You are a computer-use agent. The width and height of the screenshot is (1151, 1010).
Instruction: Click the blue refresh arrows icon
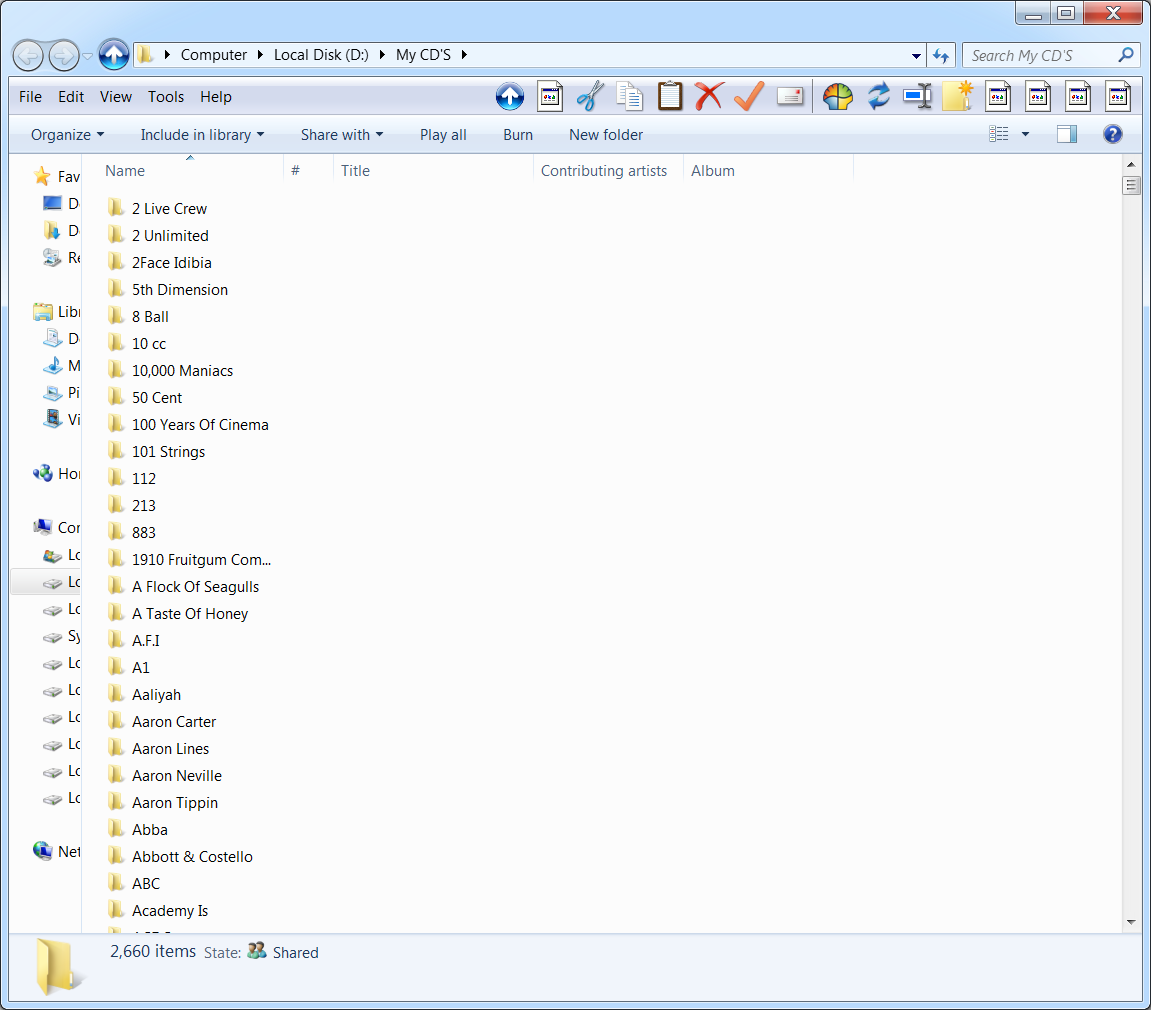(878, 96)
